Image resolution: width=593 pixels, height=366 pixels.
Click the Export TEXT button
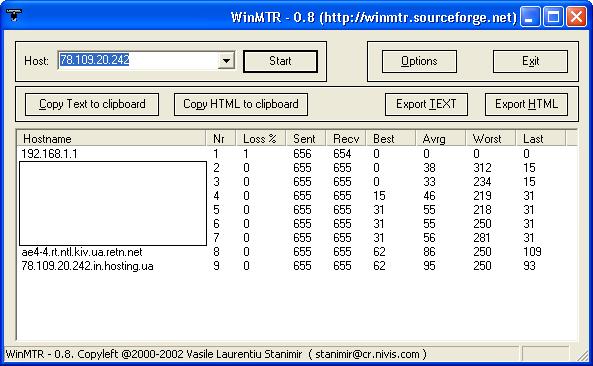[426, 104]
